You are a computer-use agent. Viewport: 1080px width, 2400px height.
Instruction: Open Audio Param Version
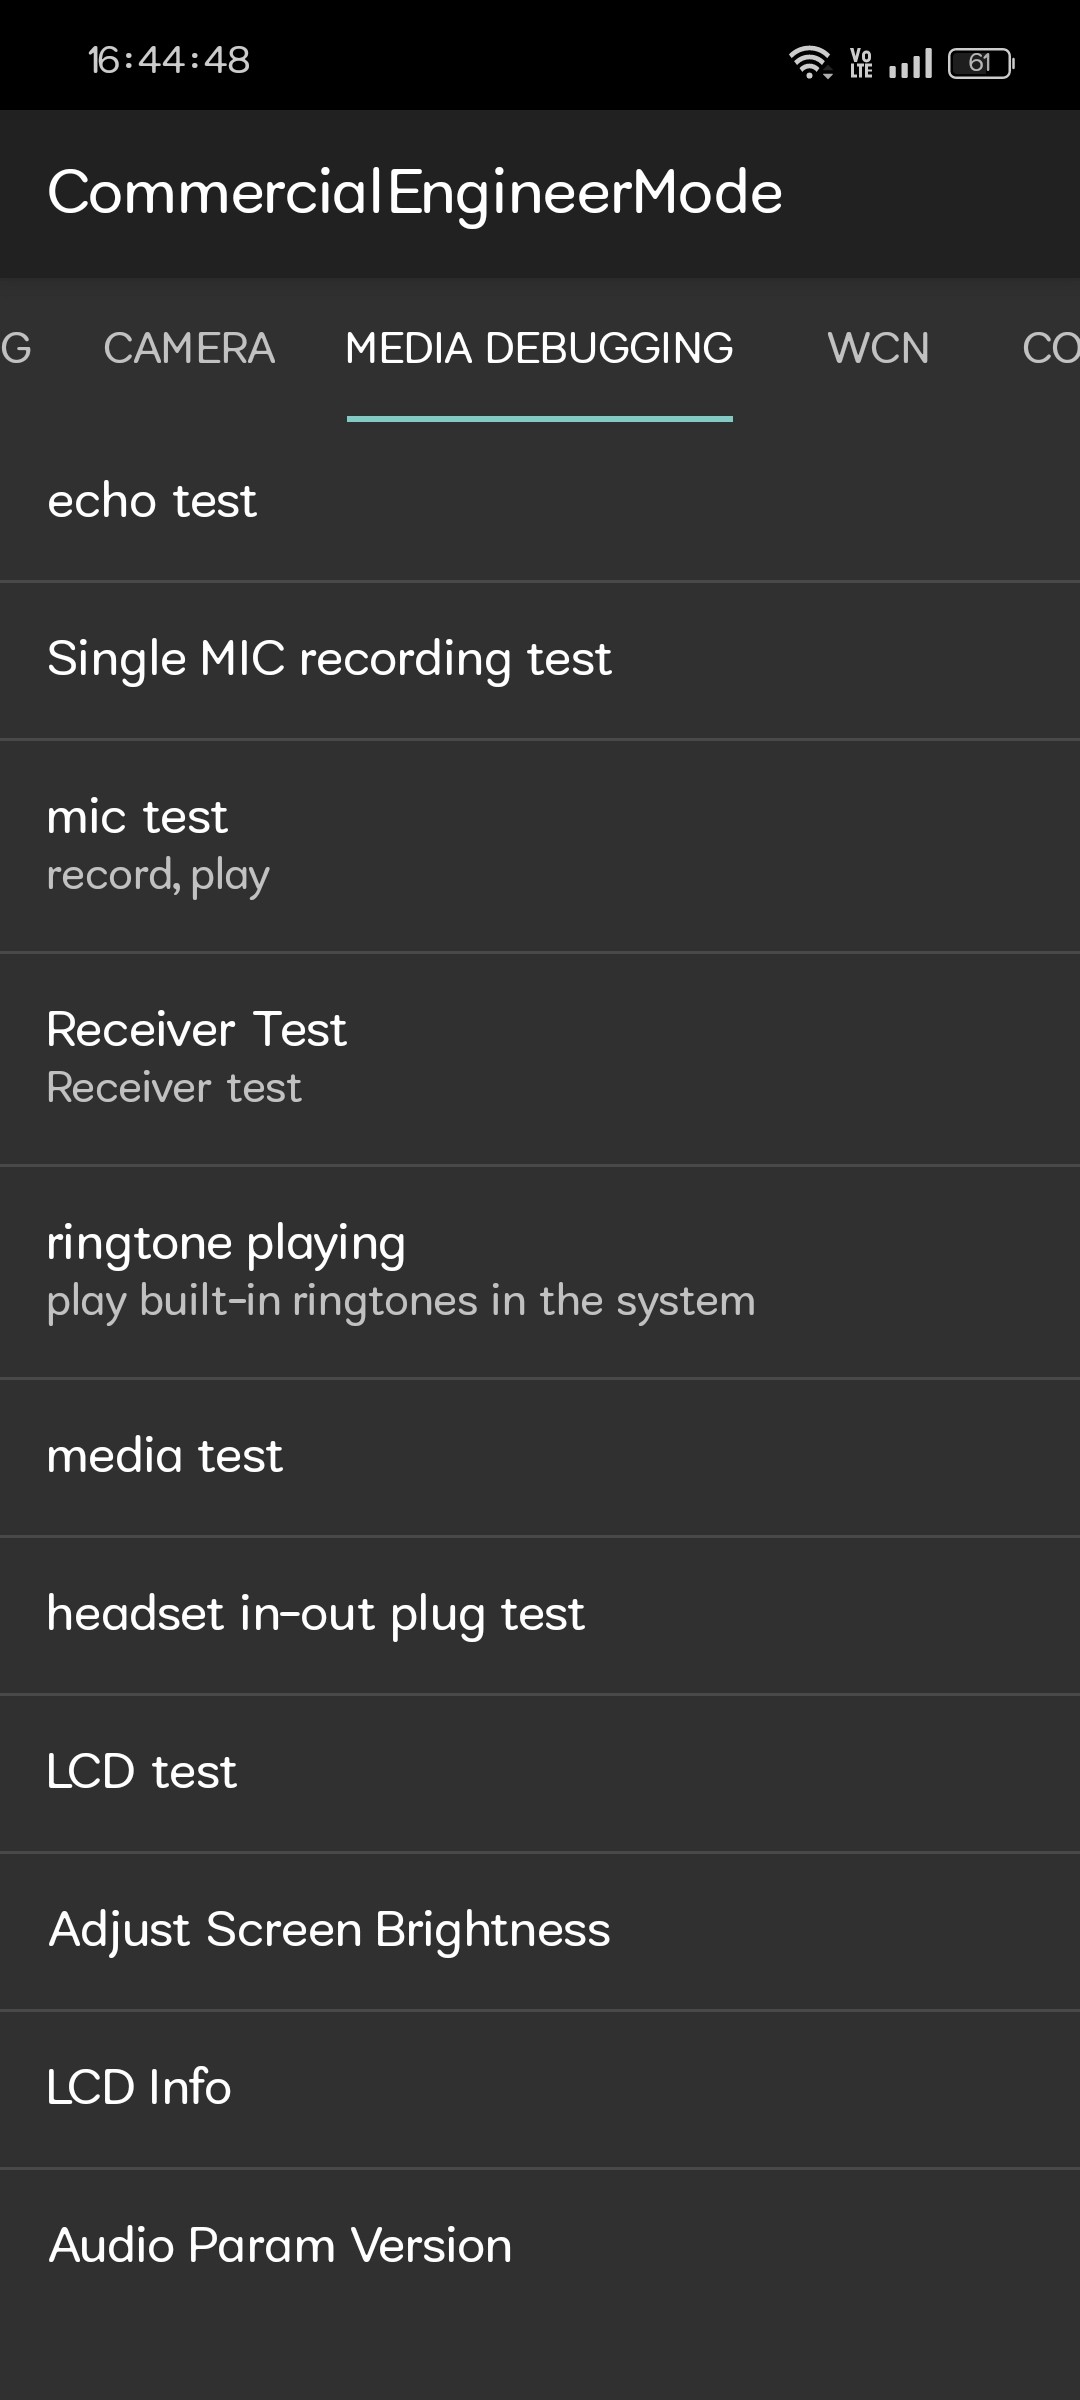tap(540, 2246)
